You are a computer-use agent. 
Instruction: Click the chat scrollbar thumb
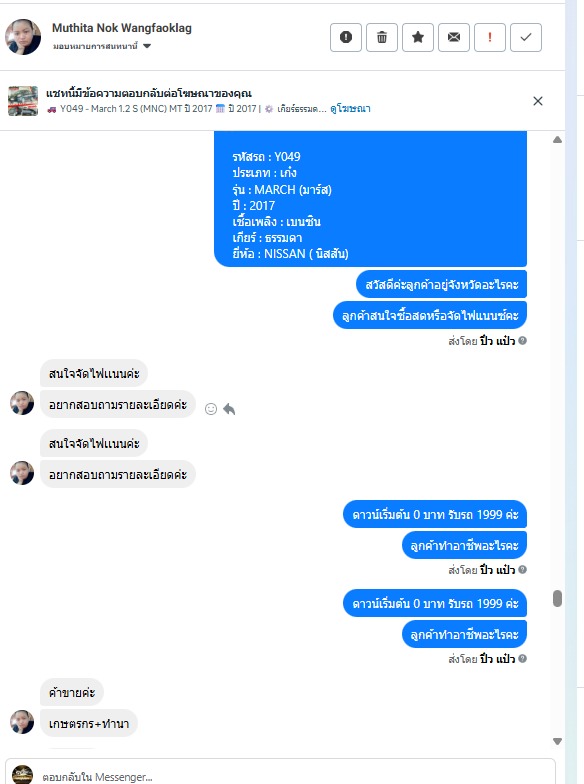pyautogui.click(x=558, y=598)
